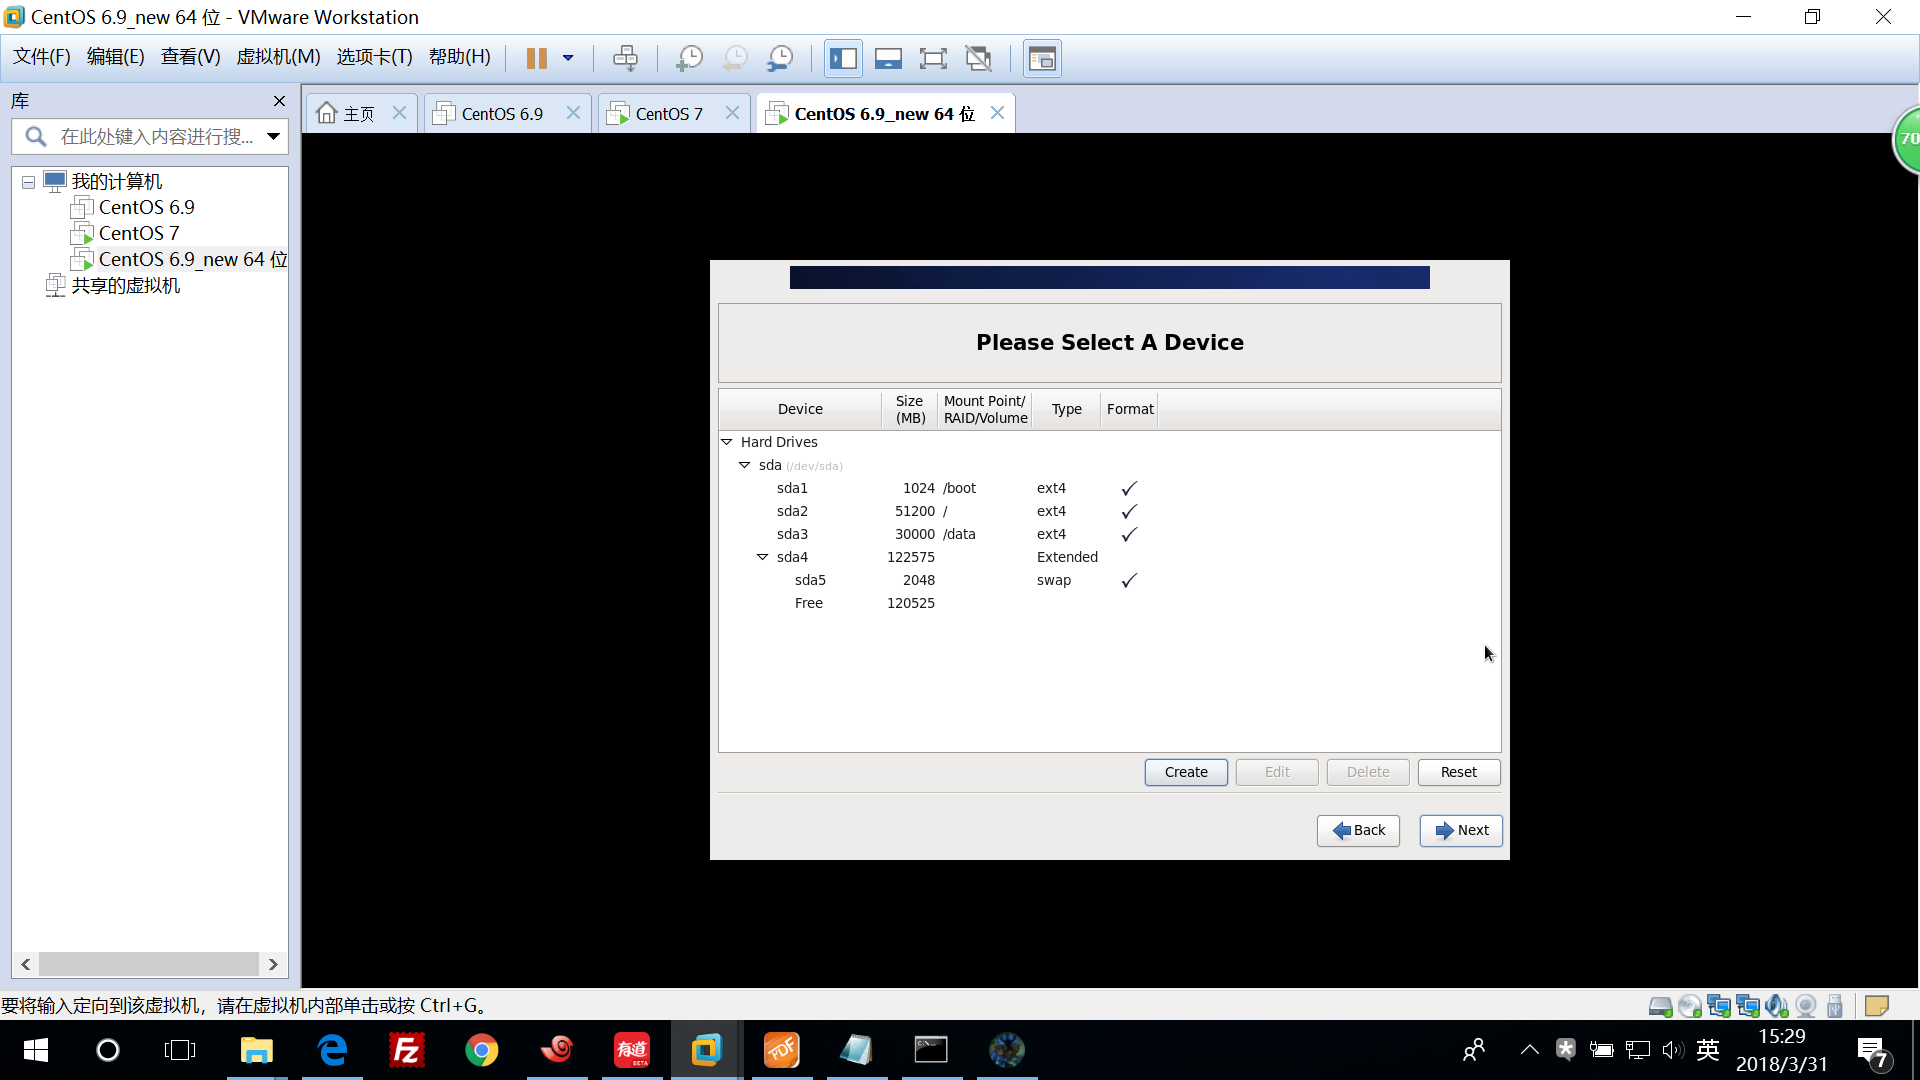Toggle the library sidebar view
Image resolution: width=1920 pixels, height=1080 pixels.
[x=843, y=58]
